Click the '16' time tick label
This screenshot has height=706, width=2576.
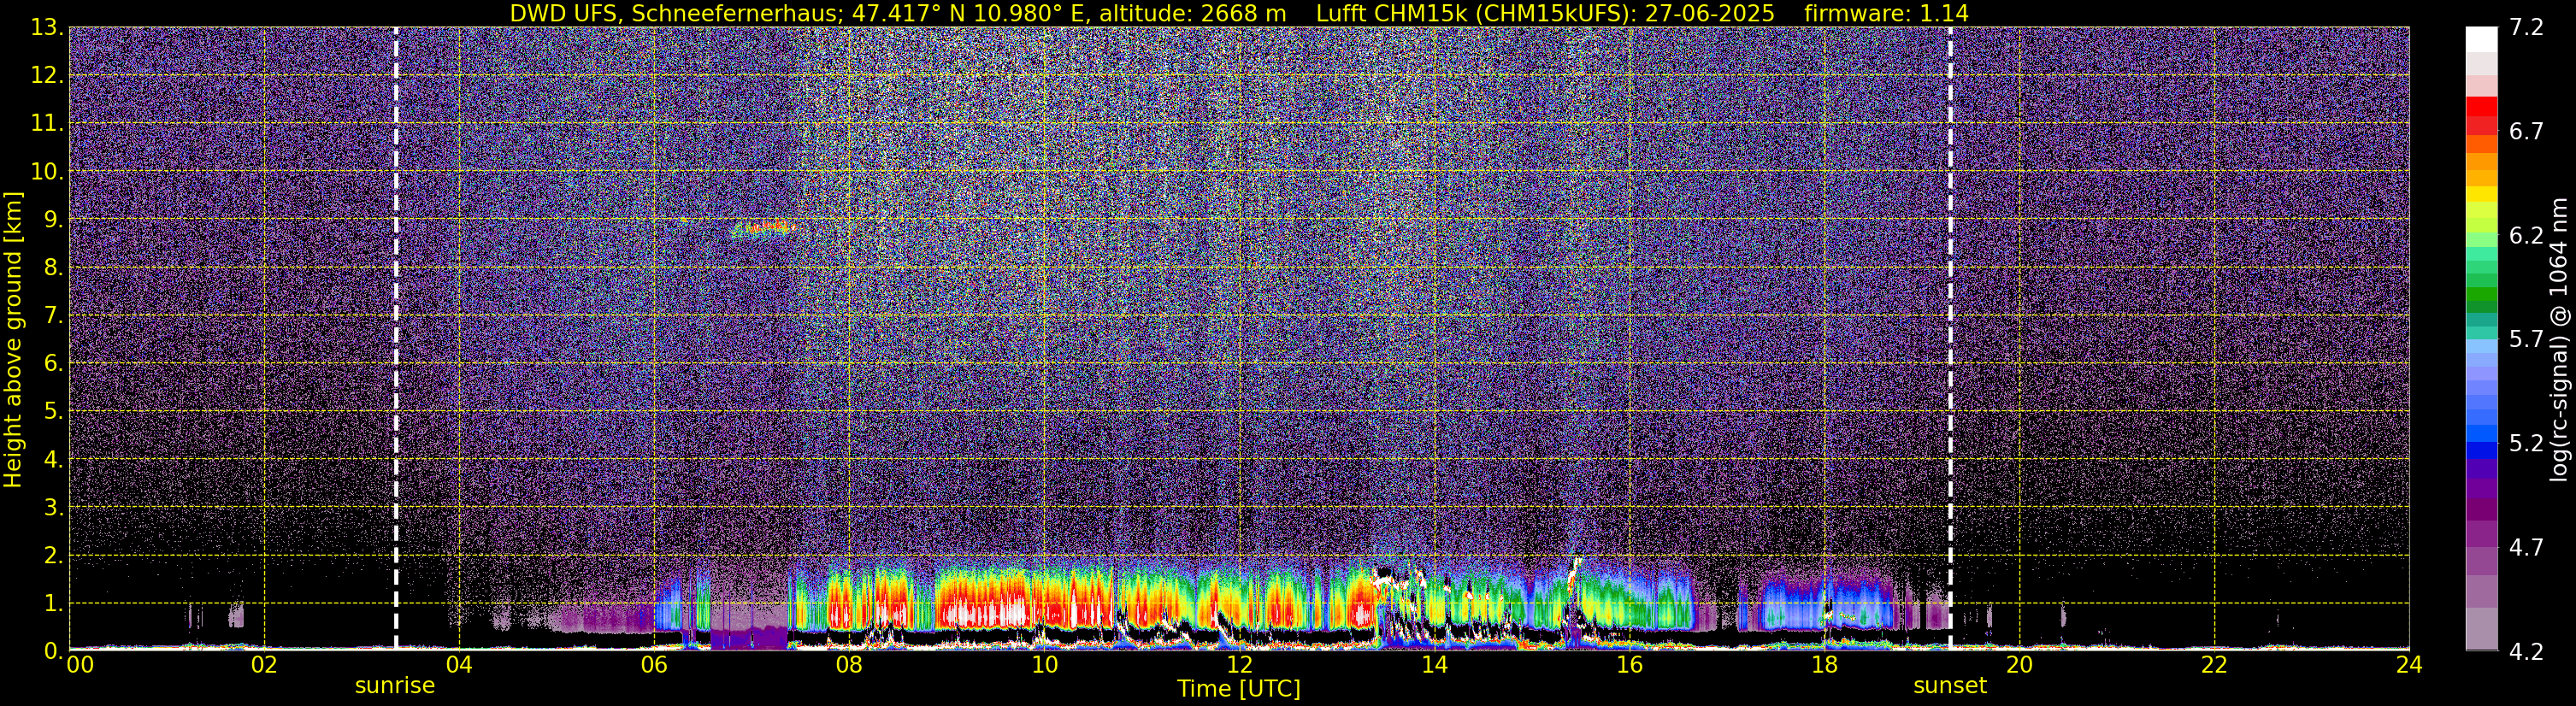coord(1629,665)
